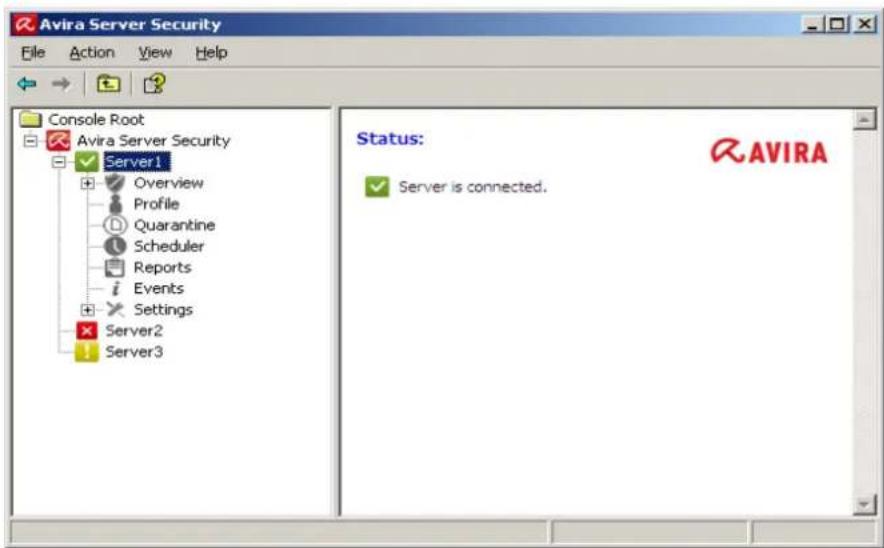Open the Scheduler item

pyautogui.click(x=169, y=246)
